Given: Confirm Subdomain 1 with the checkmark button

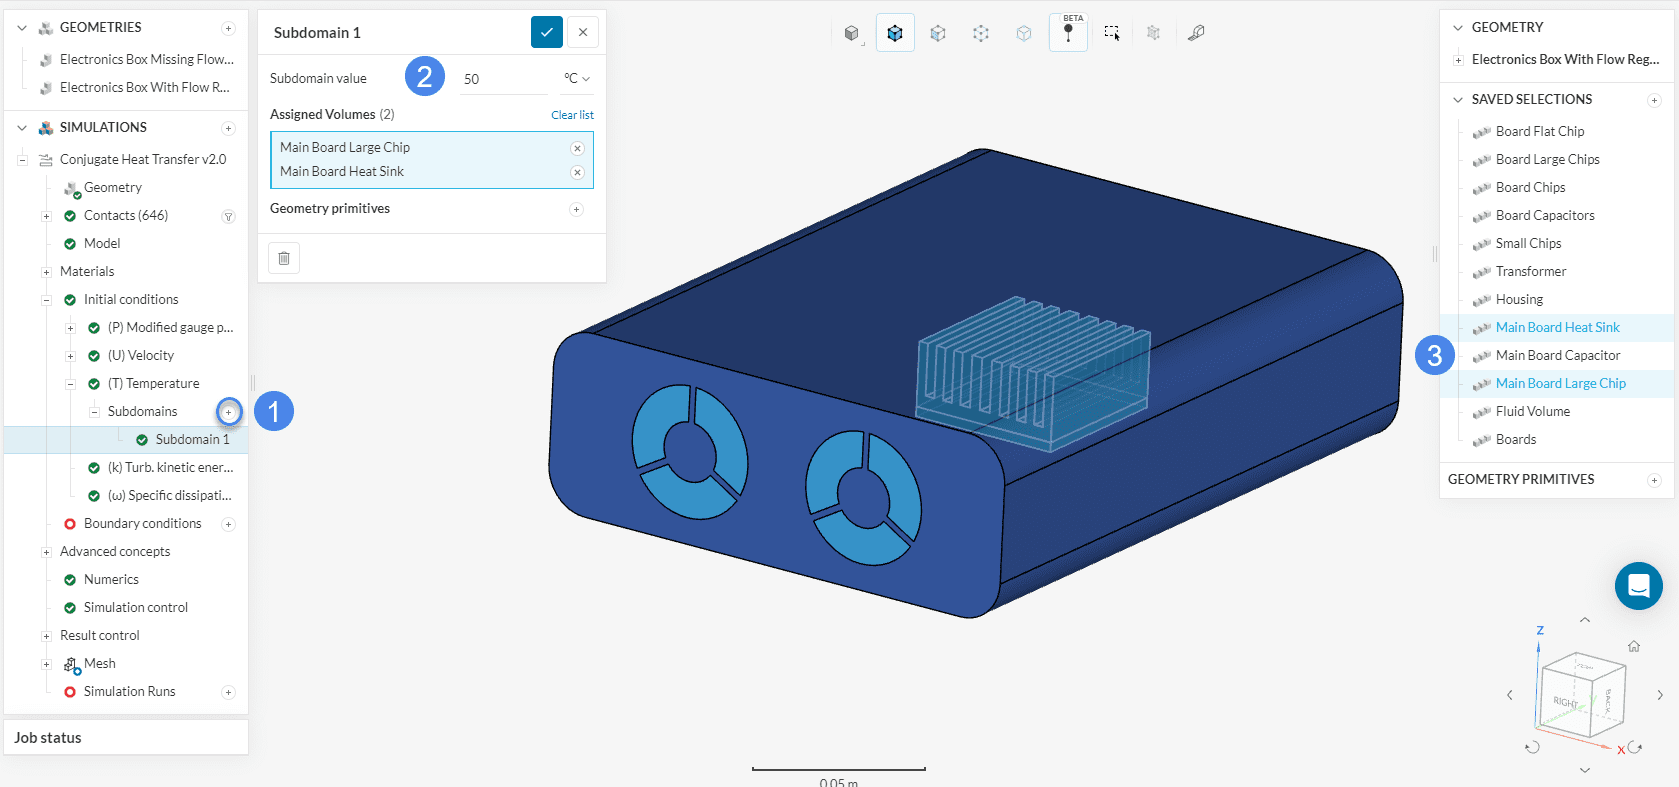Looking at the screenshot, I should (x=546, y=32).
